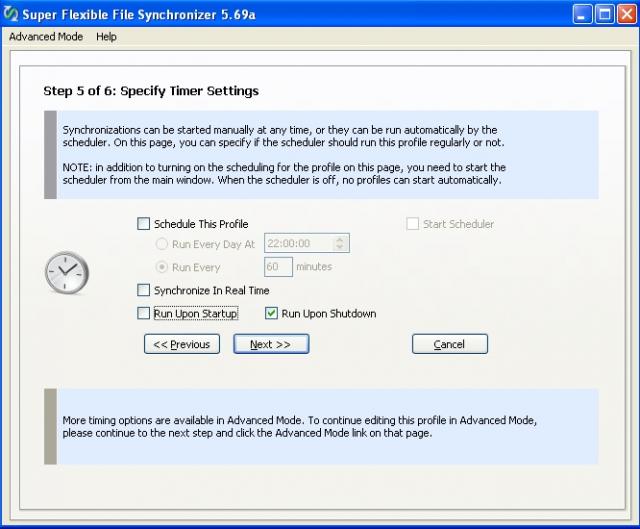Uncheck Run Upon Shutdown checkbox
Image resolution: width=640 pixels, height=529 pixels.
271,314
